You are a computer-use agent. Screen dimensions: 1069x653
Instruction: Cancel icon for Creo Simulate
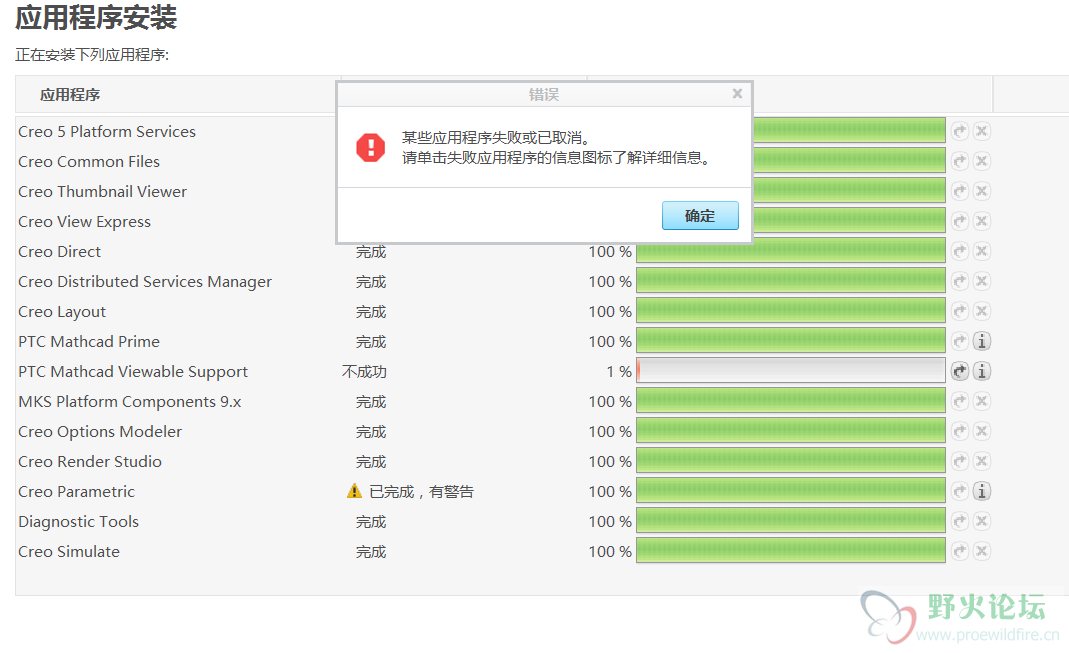coord(982,551)
